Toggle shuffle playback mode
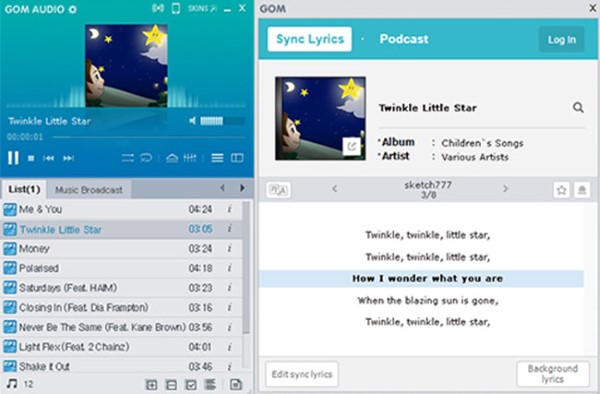The image size is (600, 394). tap(127, 158)
